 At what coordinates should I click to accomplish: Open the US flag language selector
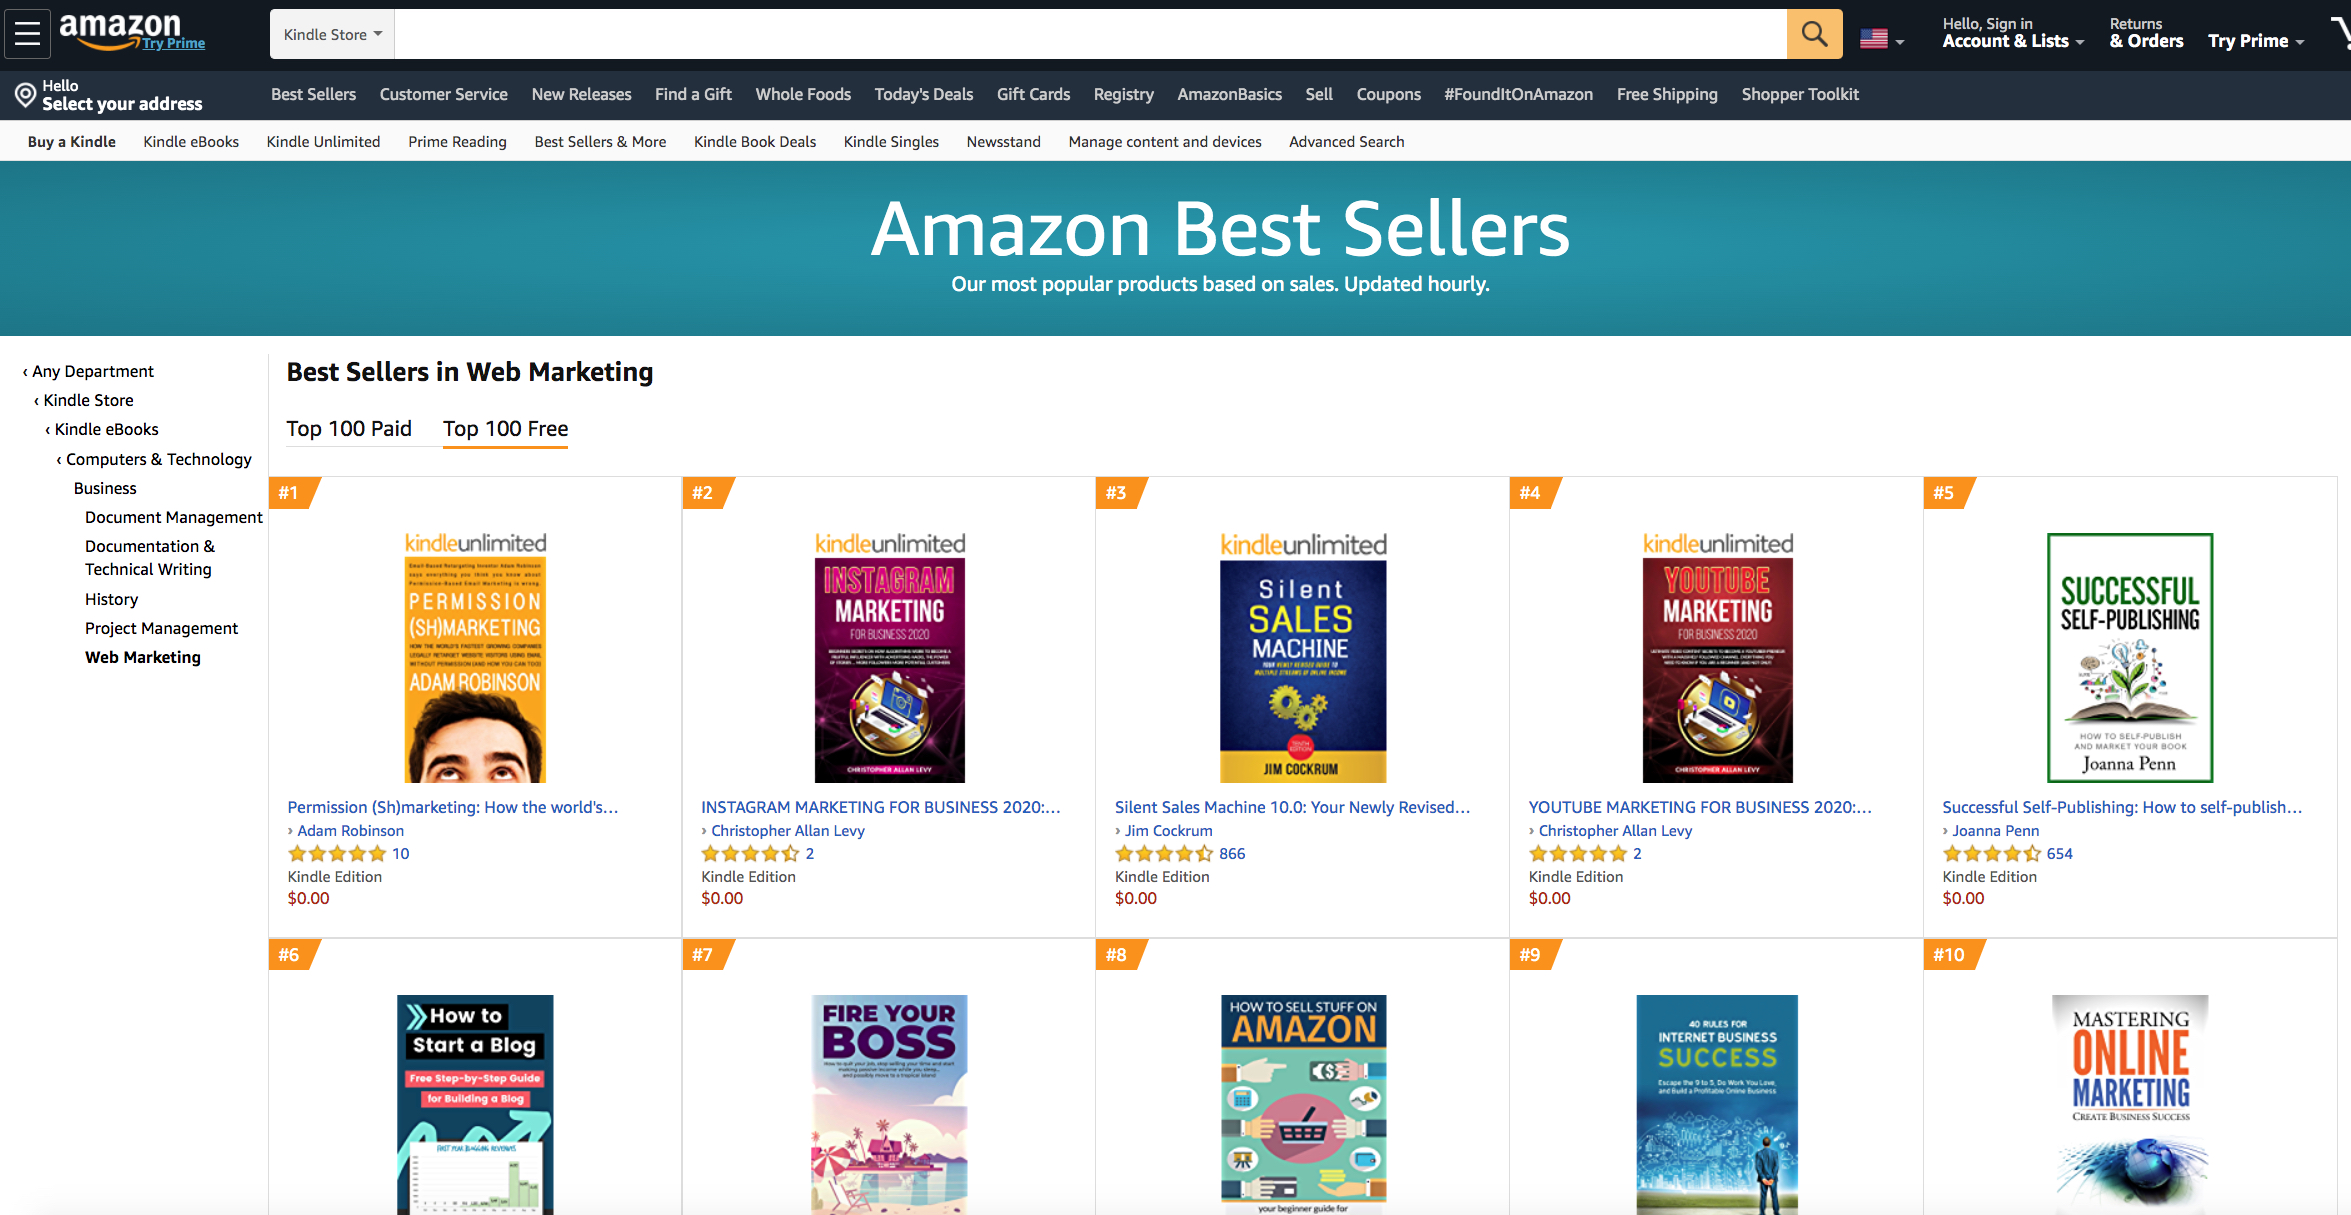pyautogui.click(x=1881, y=39)
